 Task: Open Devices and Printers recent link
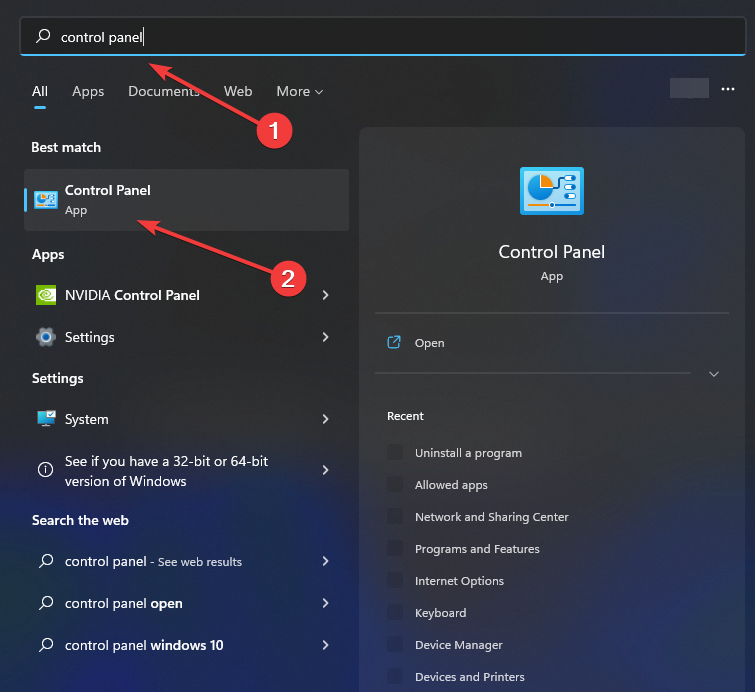469,677
